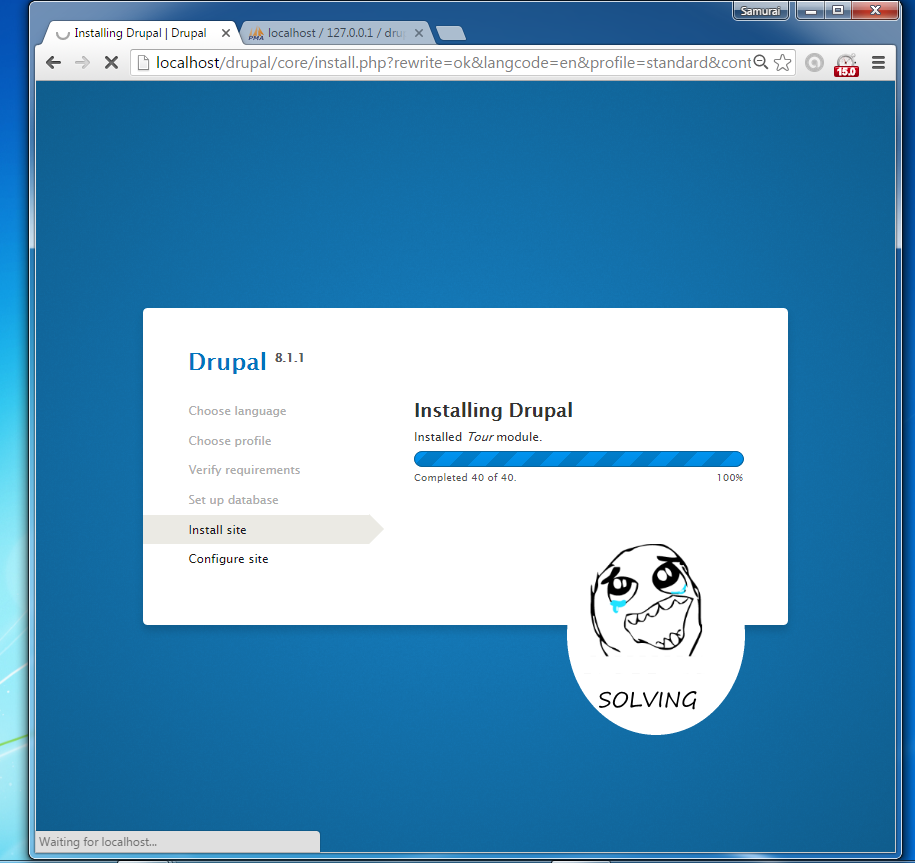Click the Samurai profile button

[x=760, y=11]
